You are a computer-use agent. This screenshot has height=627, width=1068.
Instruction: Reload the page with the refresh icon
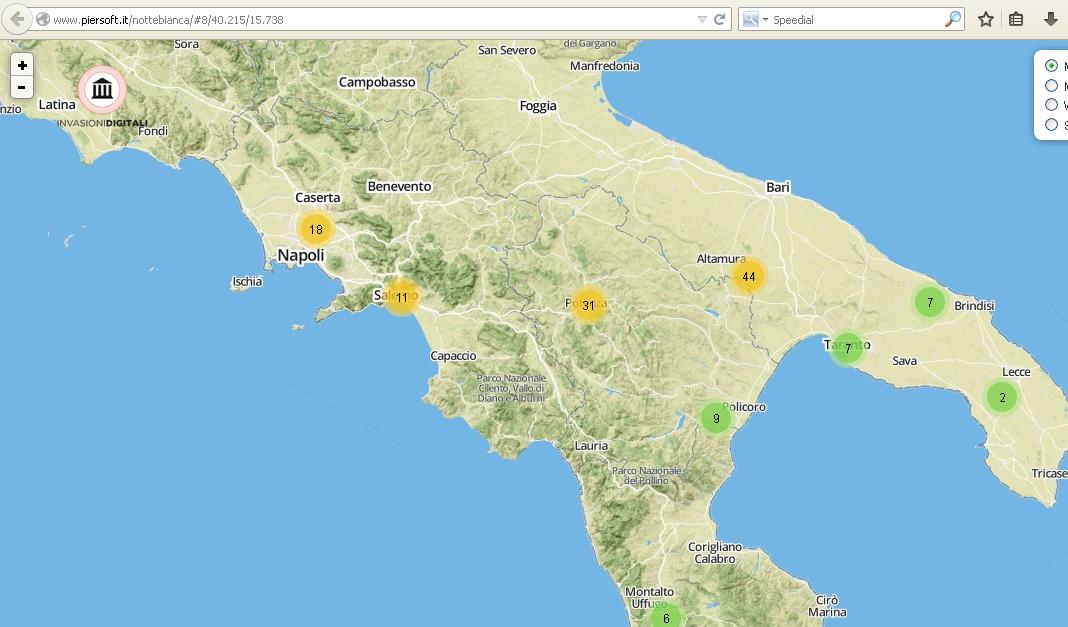coord(719,19)
